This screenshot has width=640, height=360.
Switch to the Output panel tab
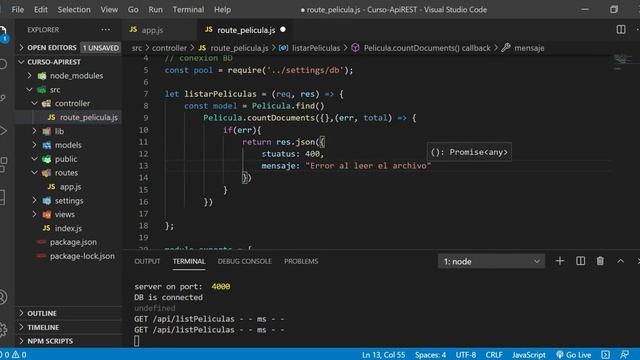147,261
